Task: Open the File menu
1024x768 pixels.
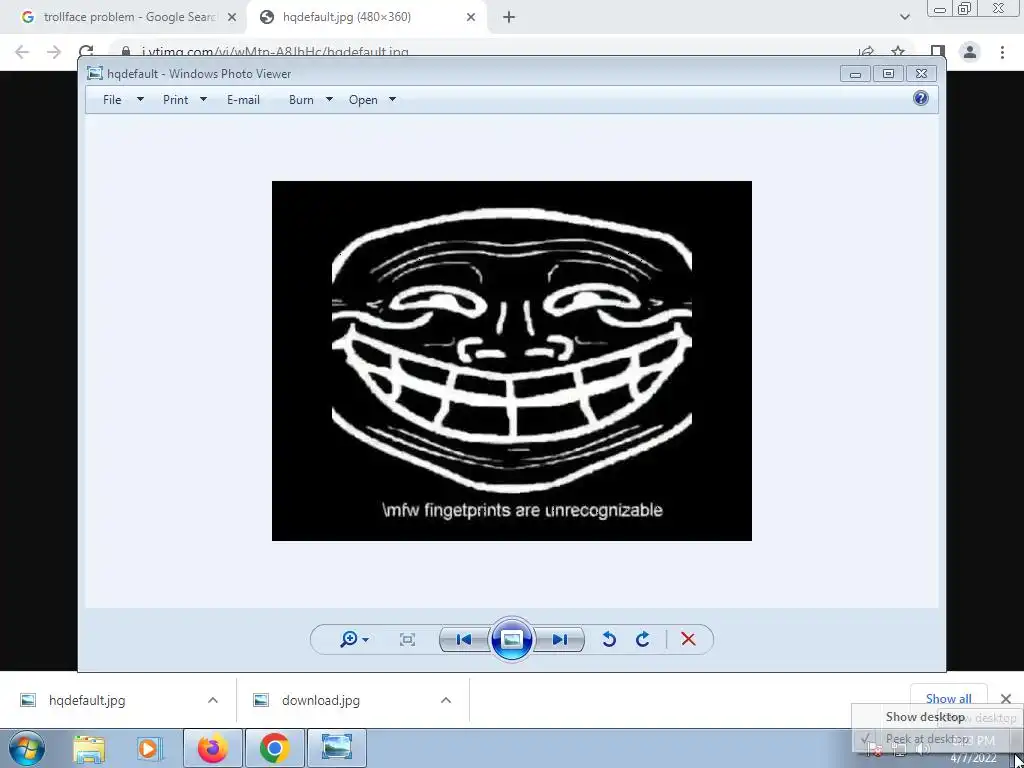Action: tap(112, 100)
